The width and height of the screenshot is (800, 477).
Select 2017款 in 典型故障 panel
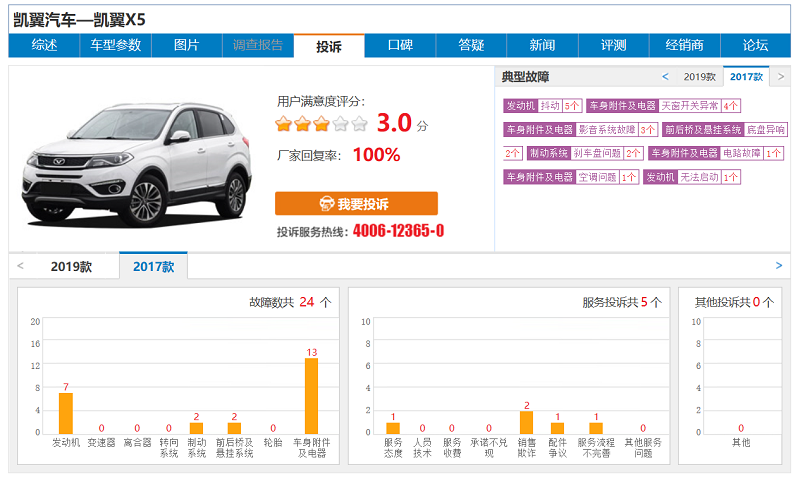746,77
